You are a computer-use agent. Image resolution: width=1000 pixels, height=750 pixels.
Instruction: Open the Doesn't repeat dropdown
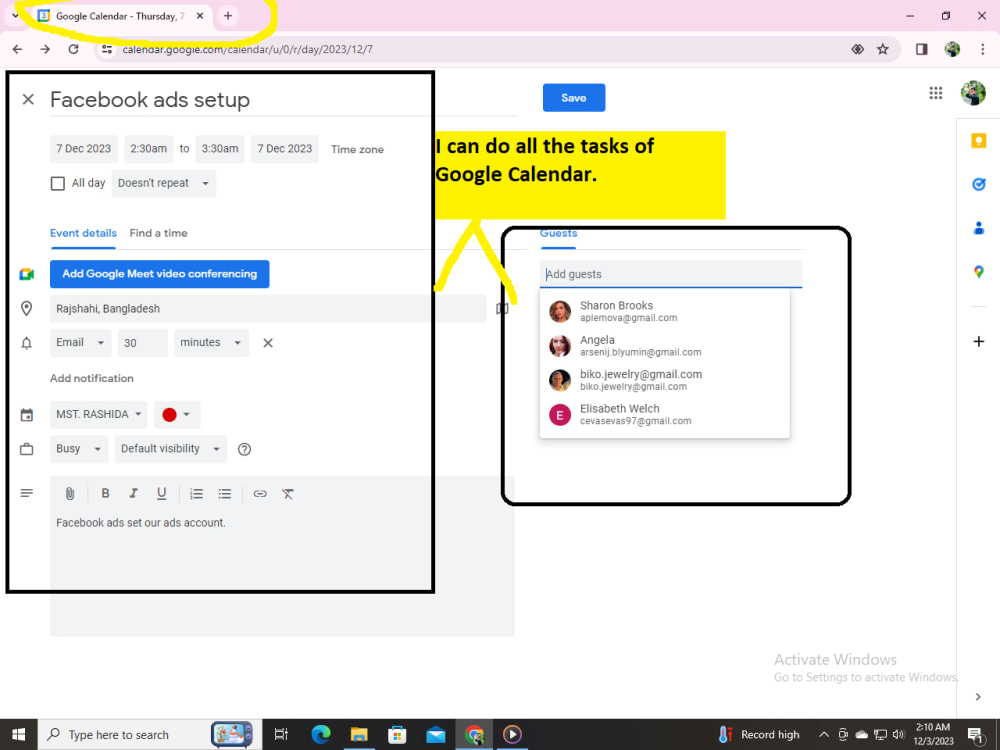164,184
